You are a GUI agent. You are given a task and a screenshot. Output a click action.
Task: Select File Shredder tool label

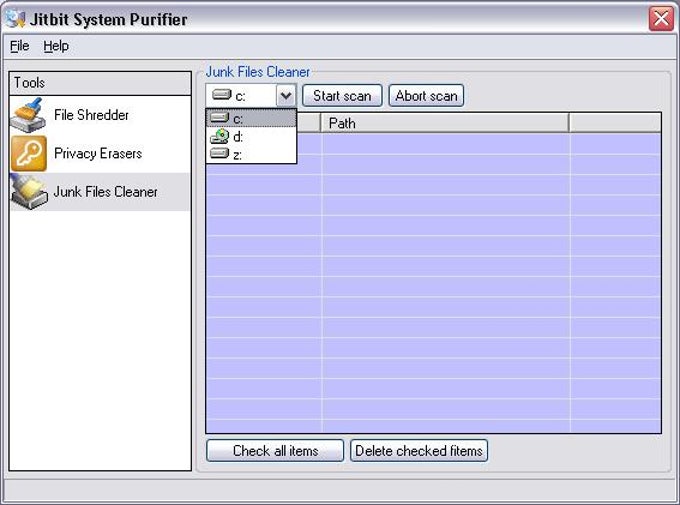point(92,115)
